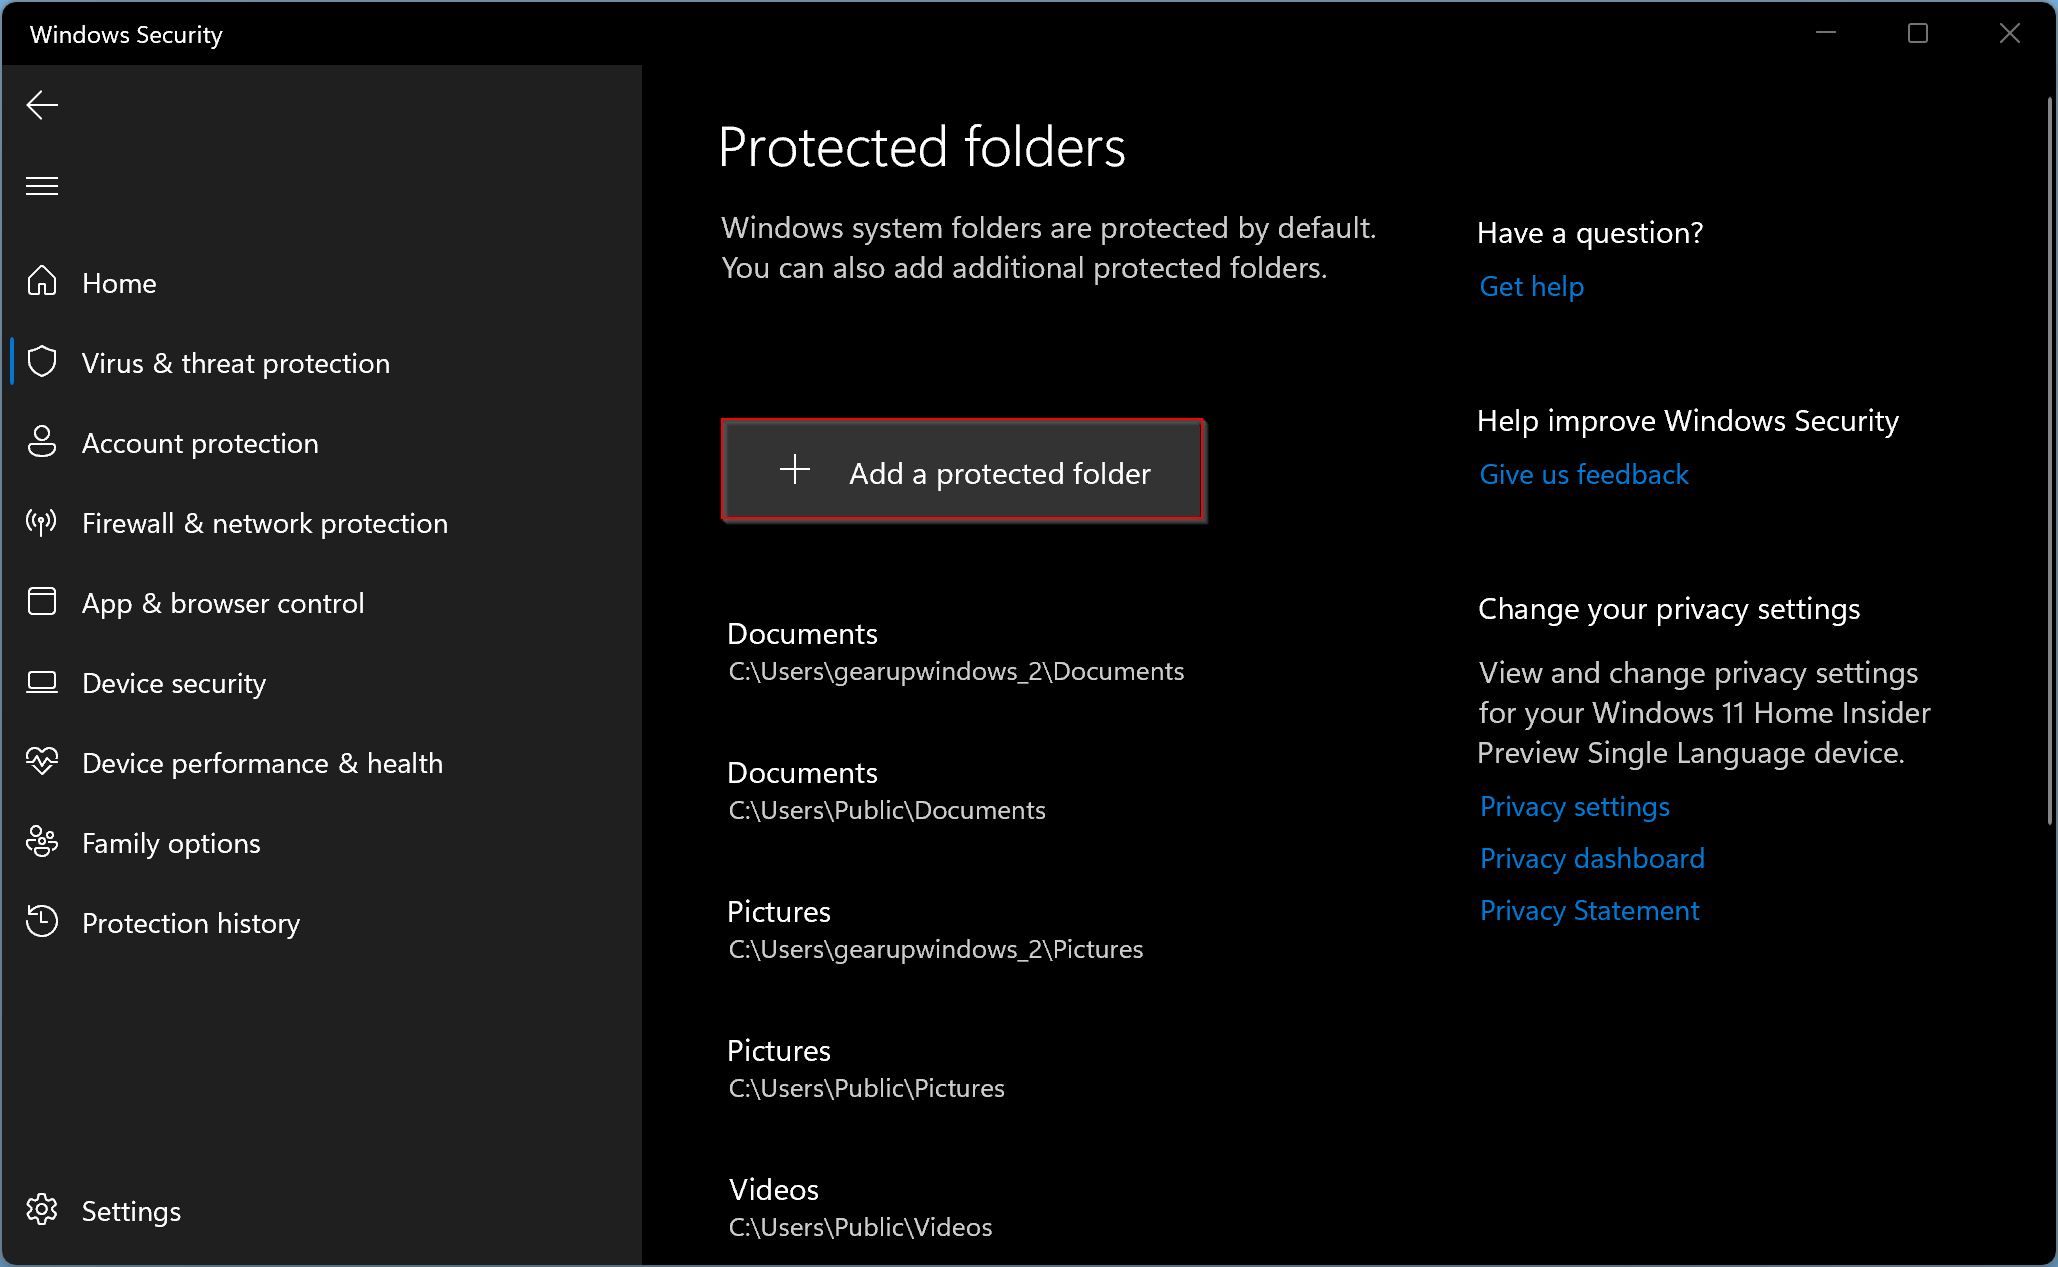Select Documents folder under gearupwindows_2
Screen dimensions: 2058x1267
click(956, 651)
